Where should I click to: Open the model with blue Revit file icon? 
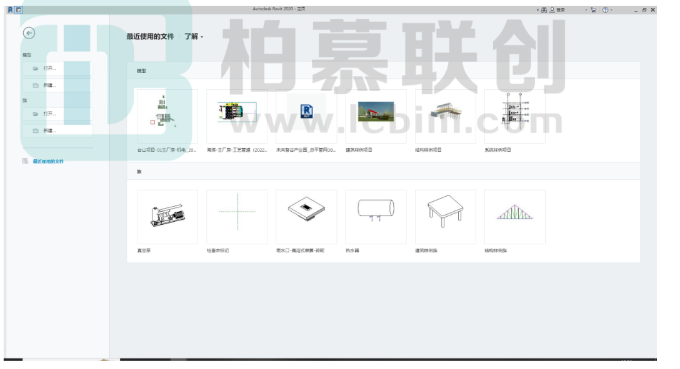(306, 116)
